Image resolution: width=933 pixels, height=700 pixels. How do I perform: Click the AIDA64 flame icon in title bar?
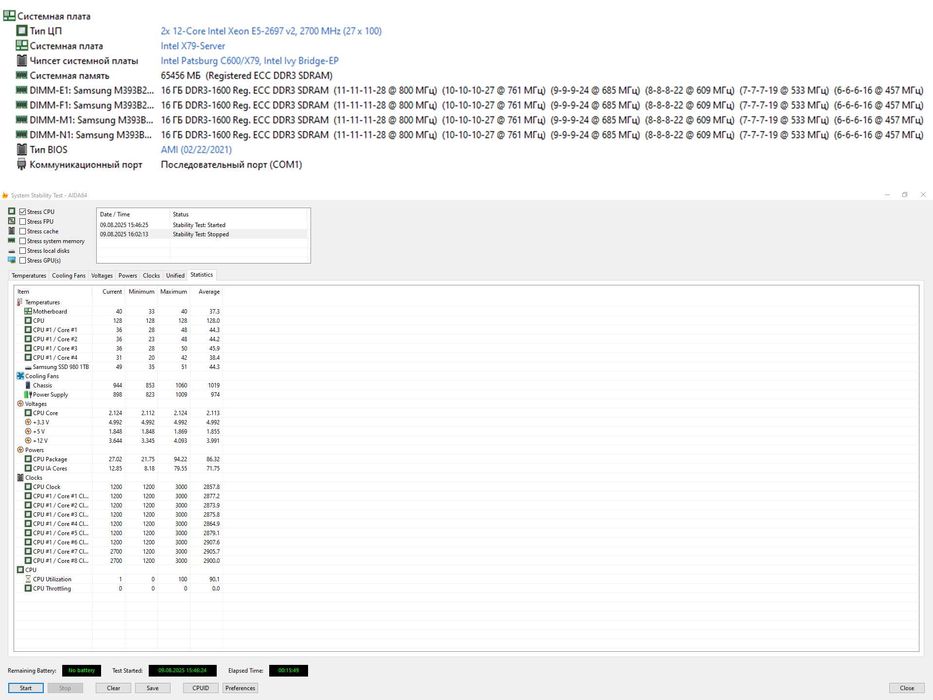[5, 195]
